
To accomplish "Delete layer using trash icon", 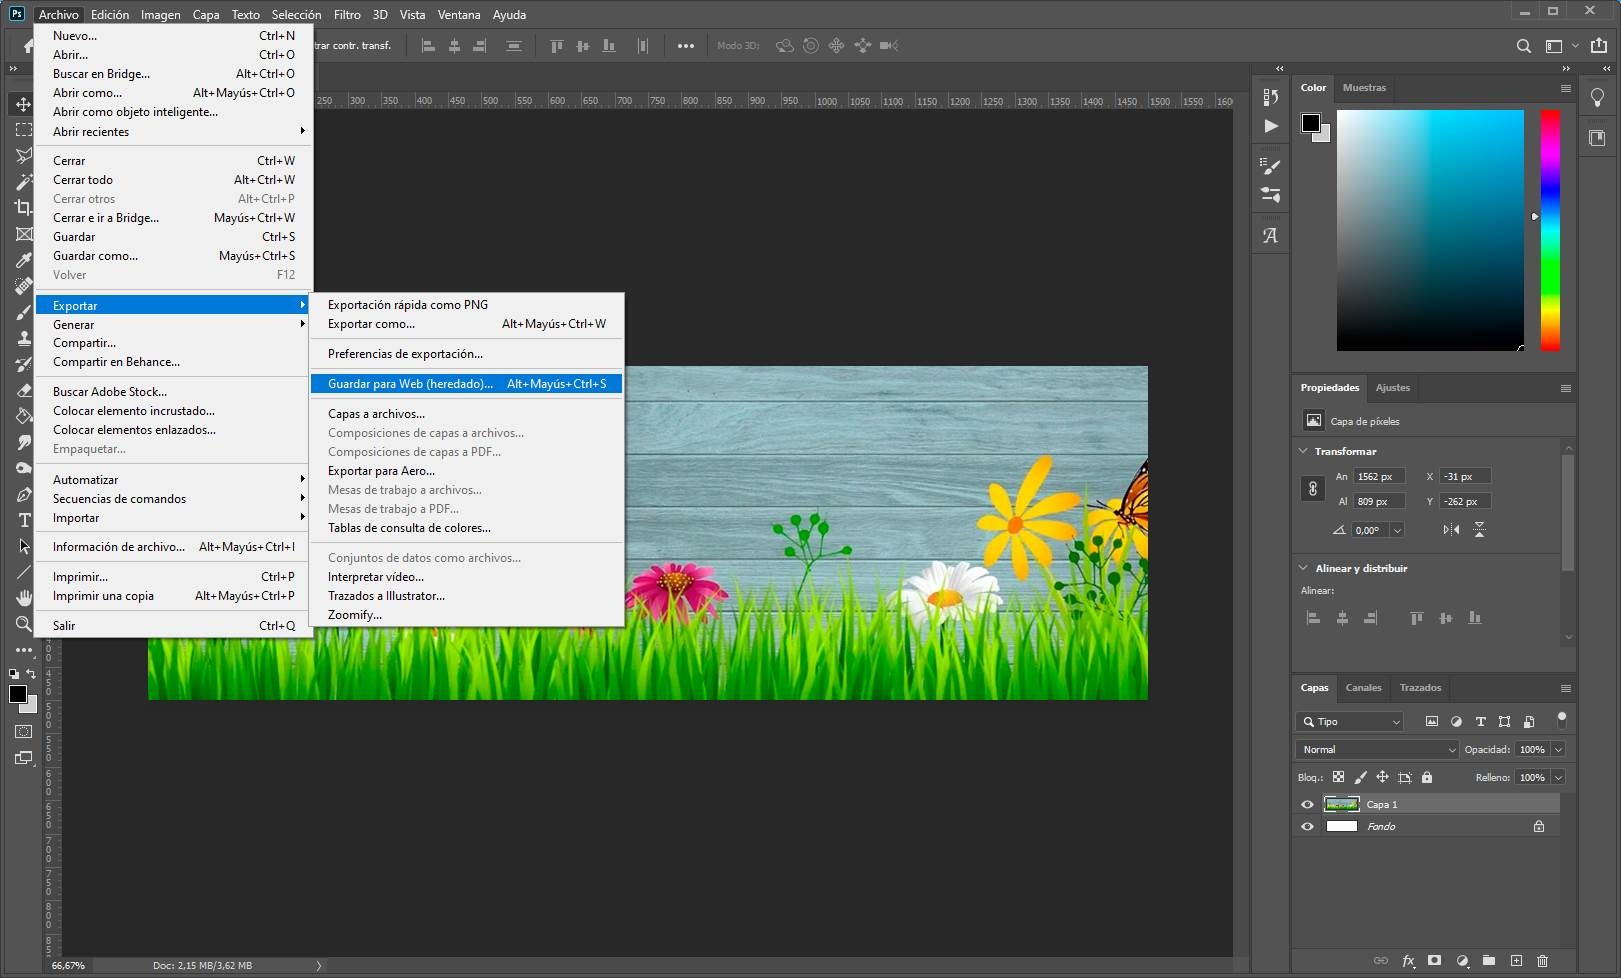I will [x=1542, y=961].
